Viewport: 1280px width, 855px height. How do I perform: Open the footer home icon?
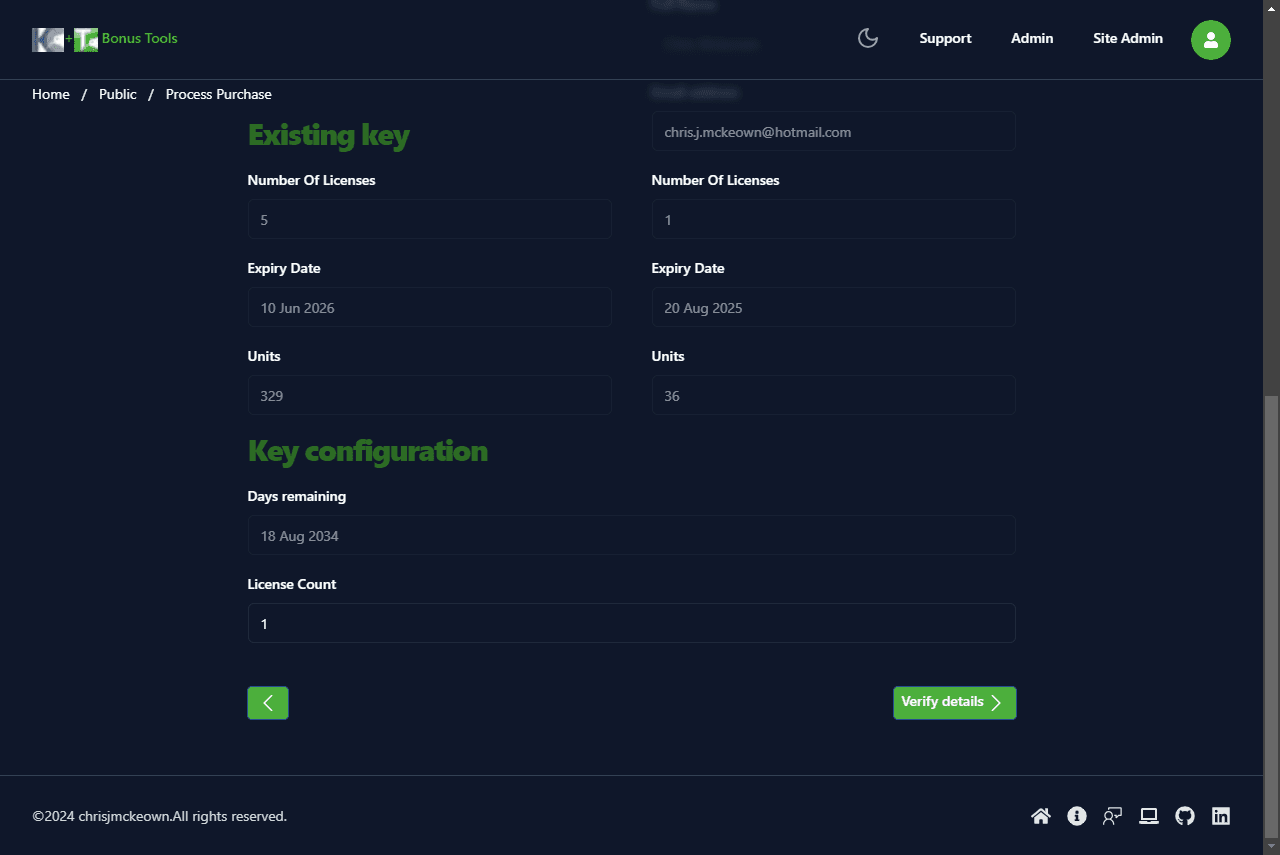click(x=1041, y=816)
